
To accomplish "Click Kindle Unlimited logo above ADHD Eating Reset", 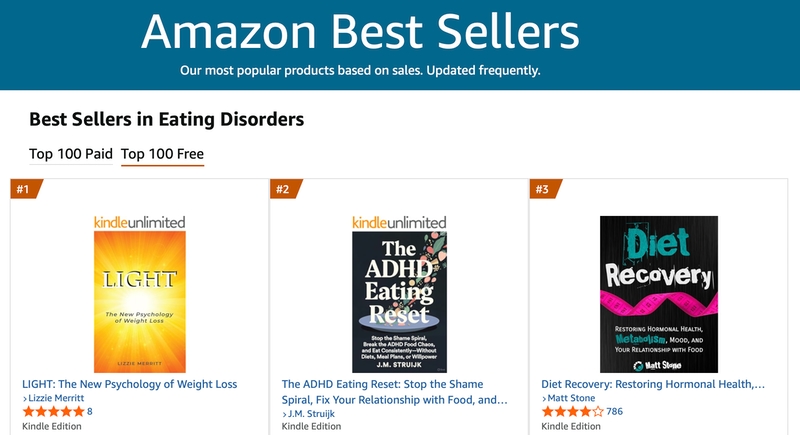I will [x=399, y=220].
